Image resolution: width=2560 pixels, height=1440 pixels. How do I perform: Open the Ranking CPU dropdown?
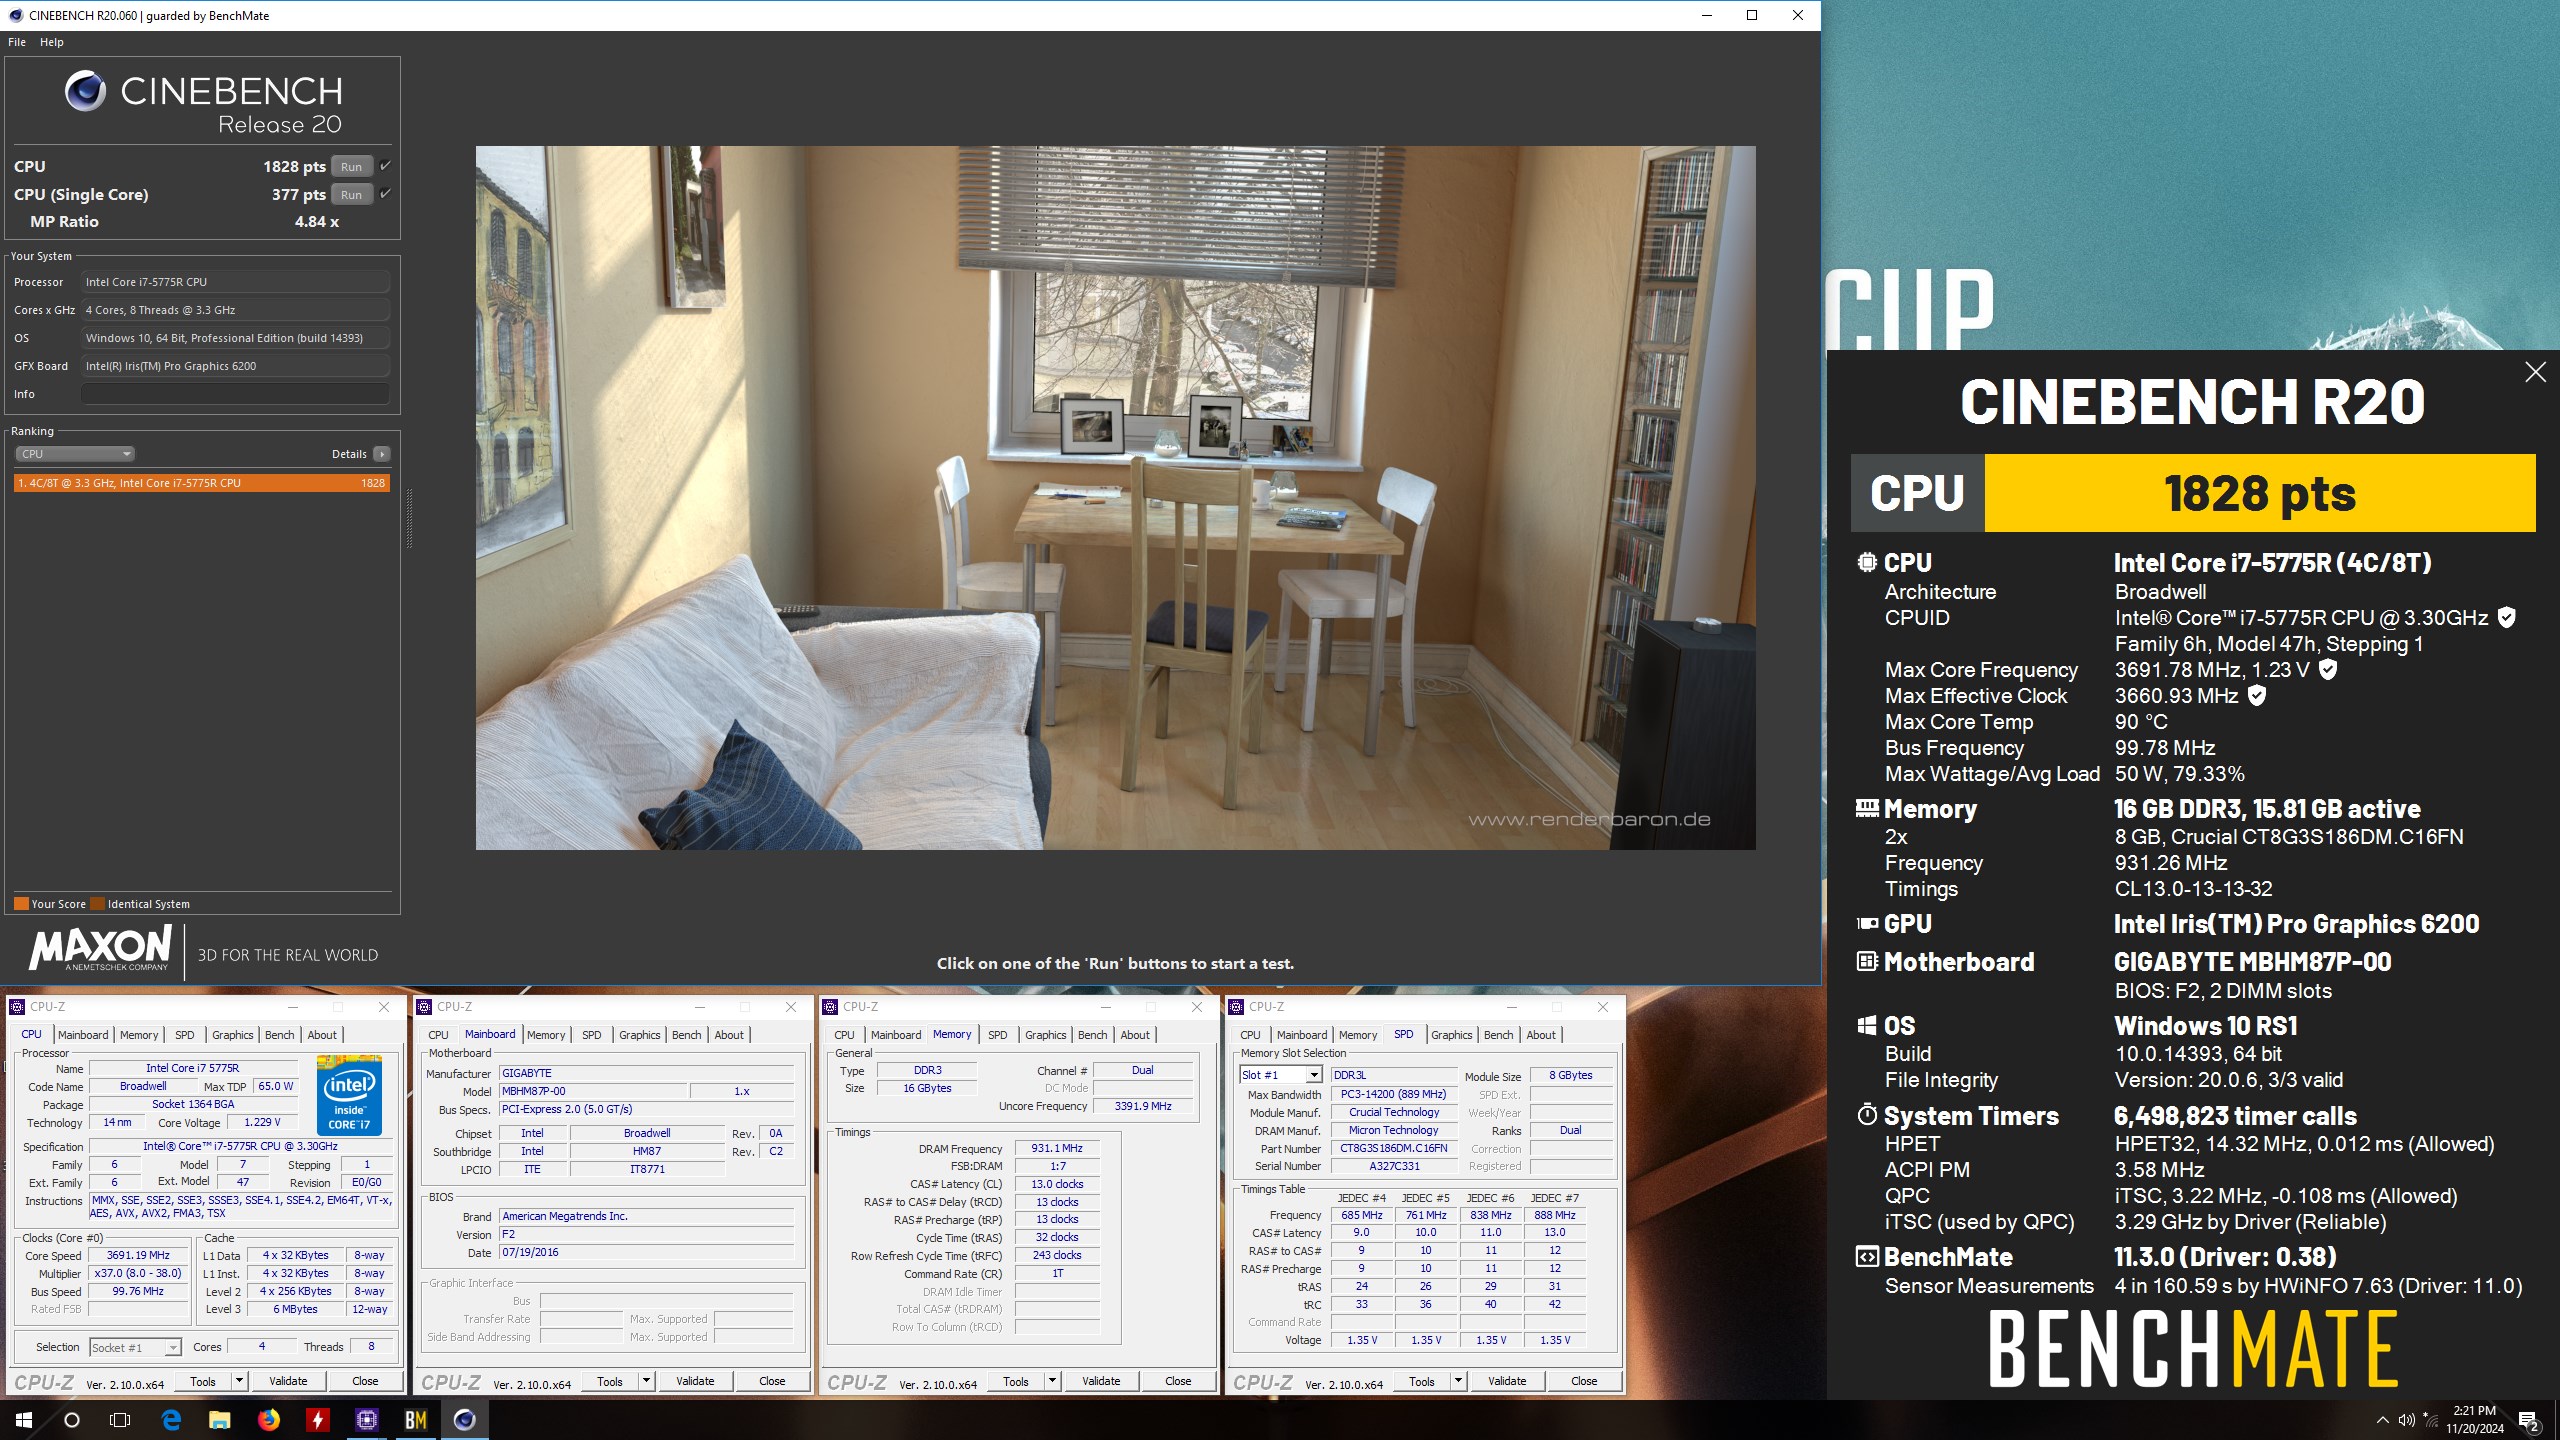[x=75, y=454]
